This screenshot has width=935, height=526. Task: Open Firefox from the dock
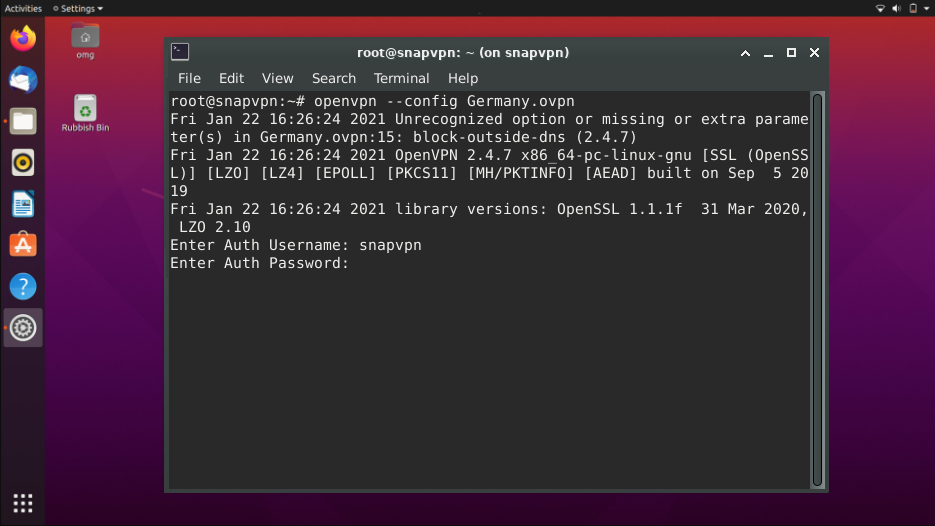(23, 39)
